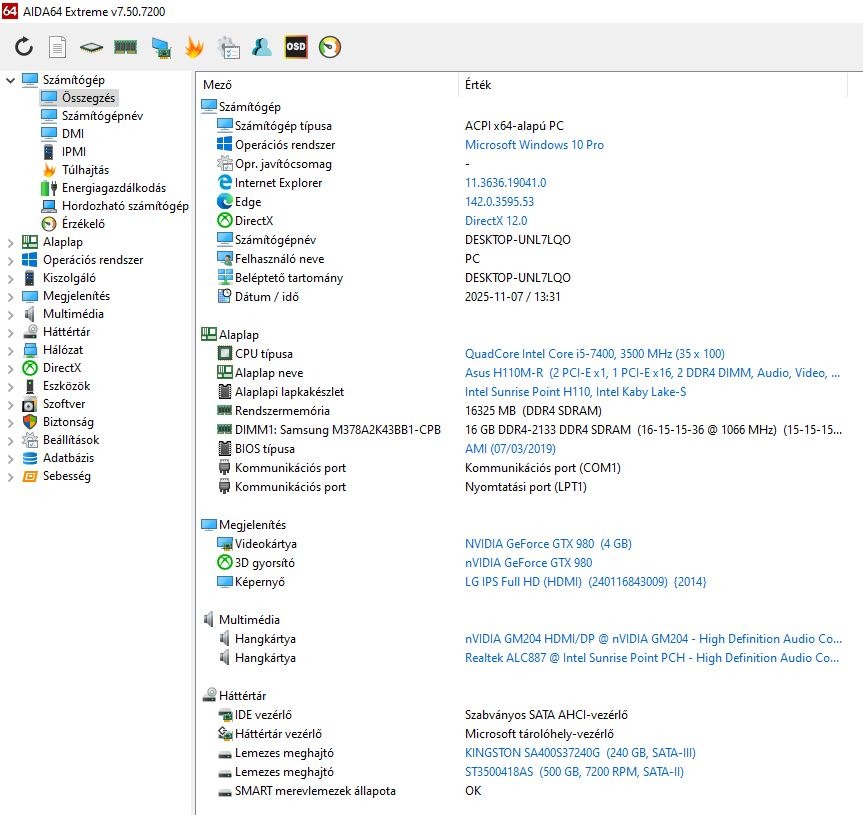Open the Intel Sunrise Point H110 link
This screenshot has width=863, height=815.
(x=576, y=392)
